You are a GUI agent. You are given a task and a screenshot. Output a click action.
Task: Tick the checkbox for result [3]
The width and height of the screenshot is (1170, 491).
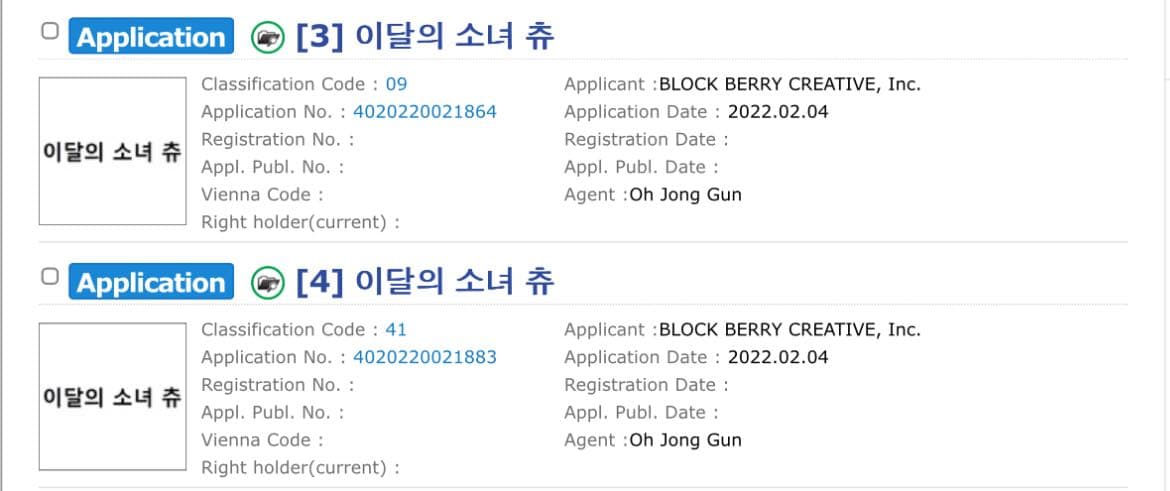50,32
